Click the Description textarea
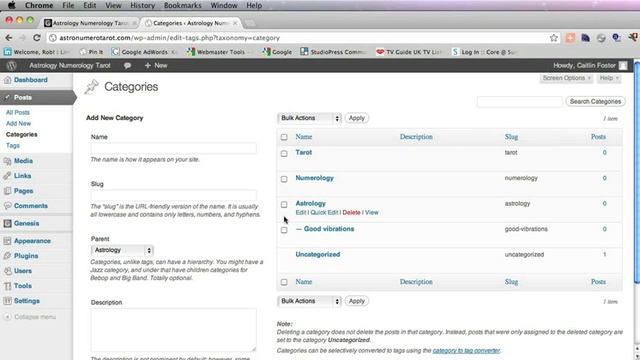Image resolution: width=640 pixels, height=360 pixels. pyautogui.click(x=173, y=330)
